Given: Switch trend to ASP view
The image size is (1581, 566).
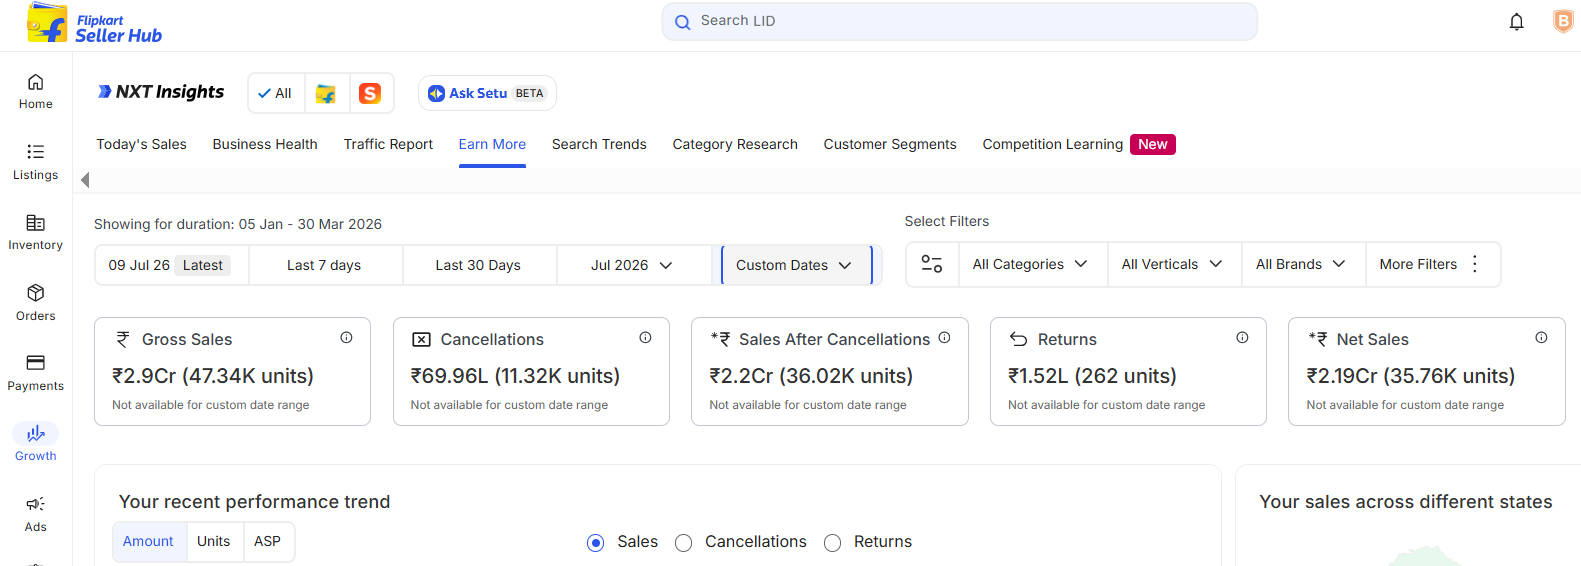Looking at the screenshot, I should click(x=268, y=541).
